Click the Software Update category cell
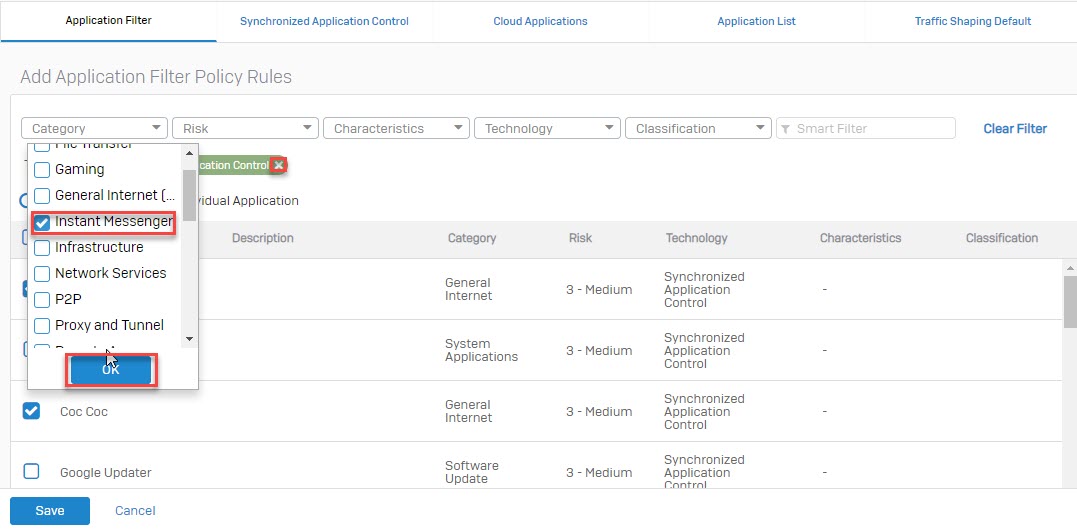 pos(471,472)
